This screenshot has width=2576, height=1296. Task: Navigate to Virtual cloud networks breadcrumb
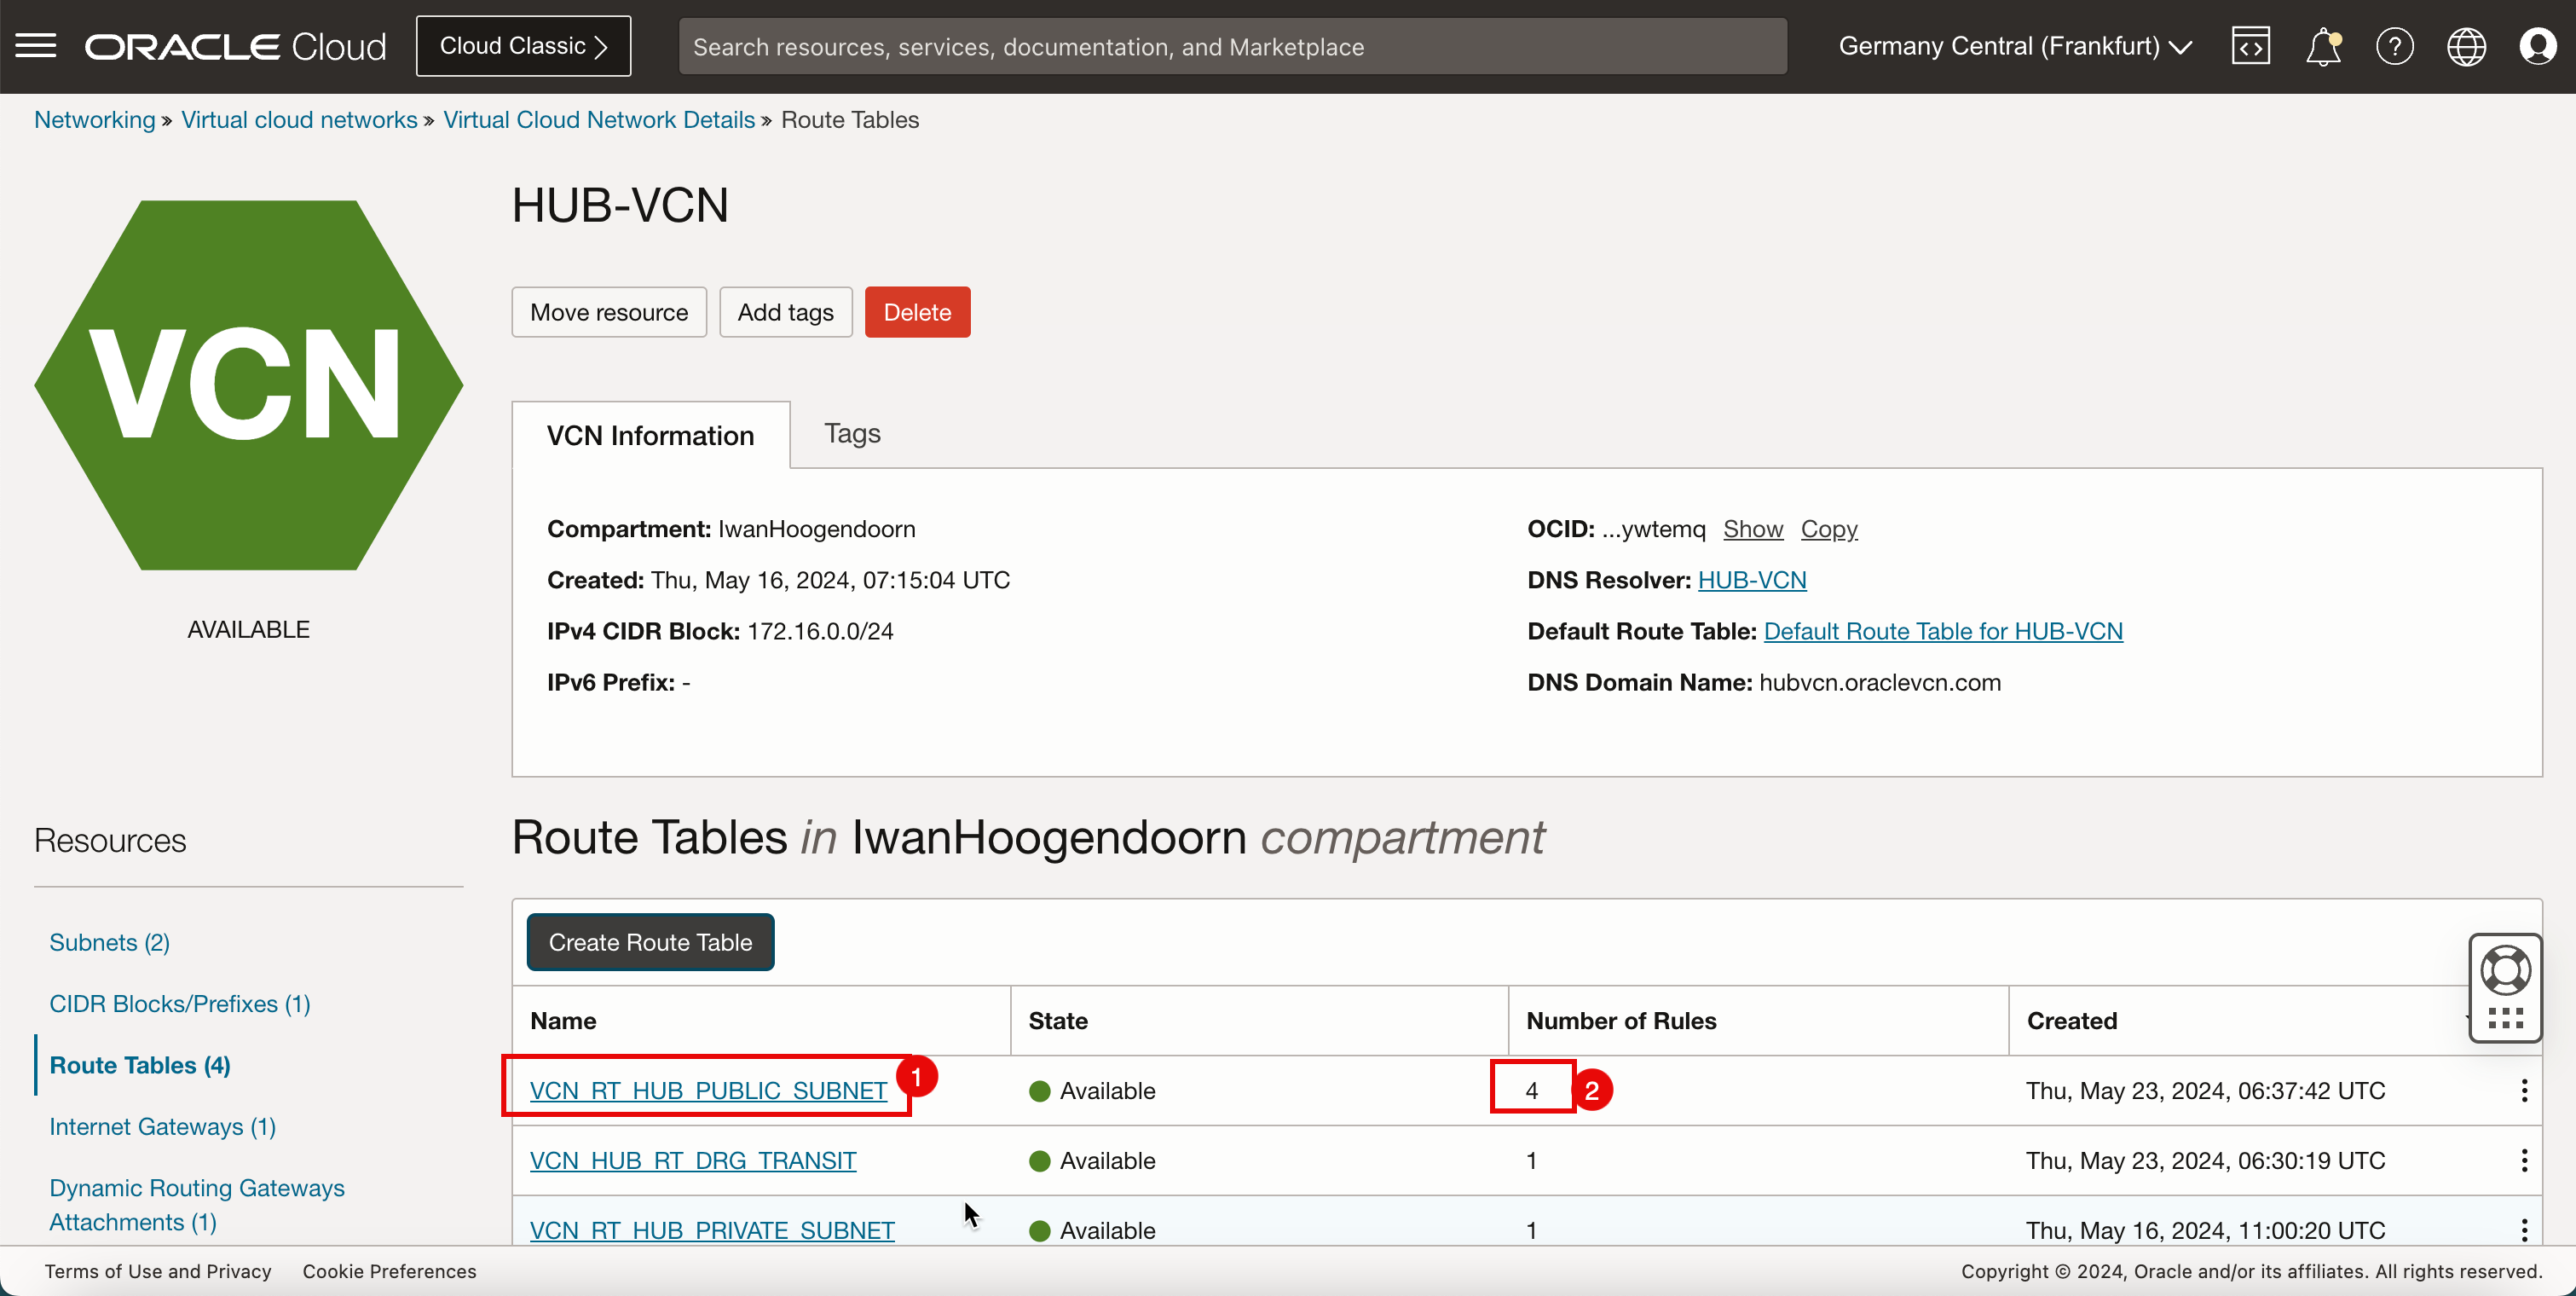(299, 119)
